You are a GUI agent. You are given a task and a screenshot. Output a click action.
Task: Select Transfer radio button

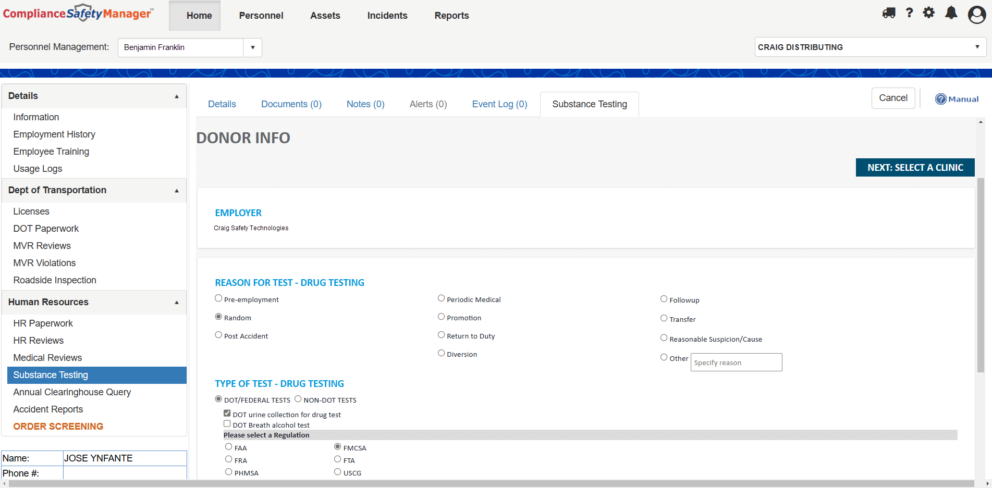pyautogui.click(x=664, y=318)
